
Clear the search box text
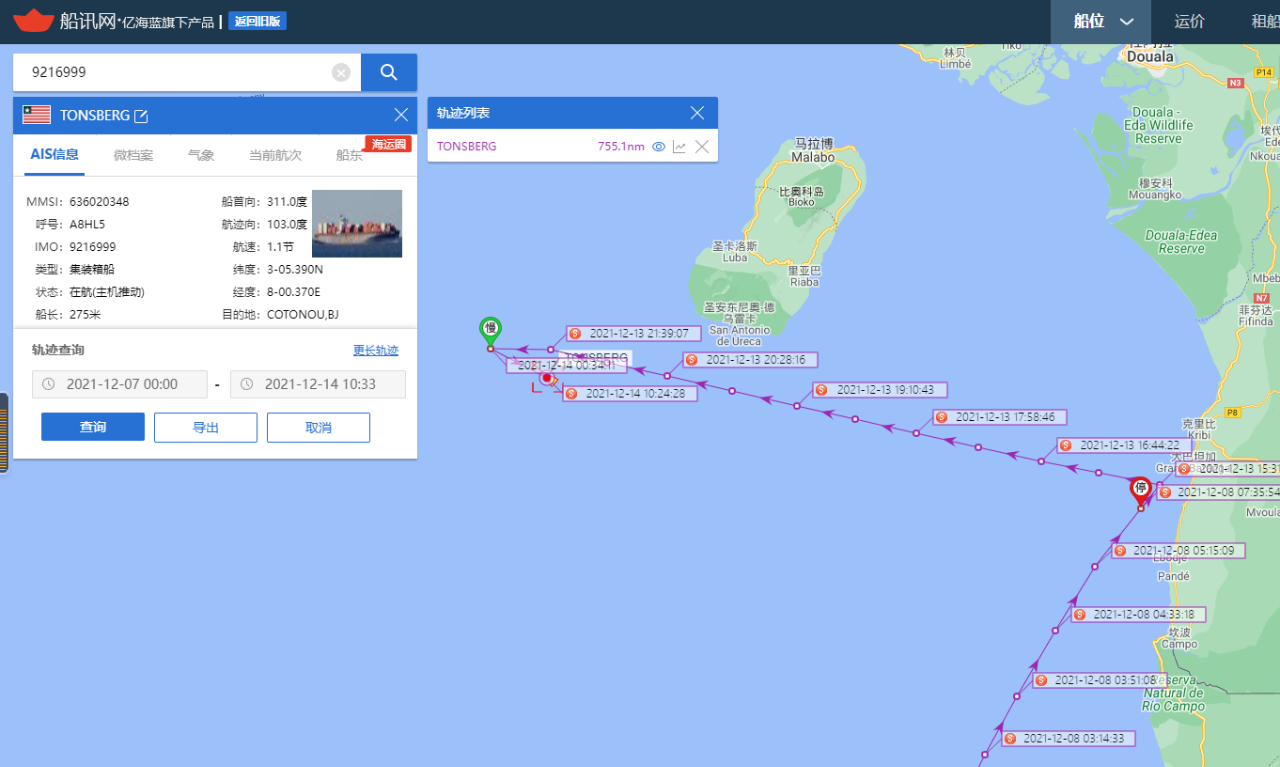click(x=341, y=73)
